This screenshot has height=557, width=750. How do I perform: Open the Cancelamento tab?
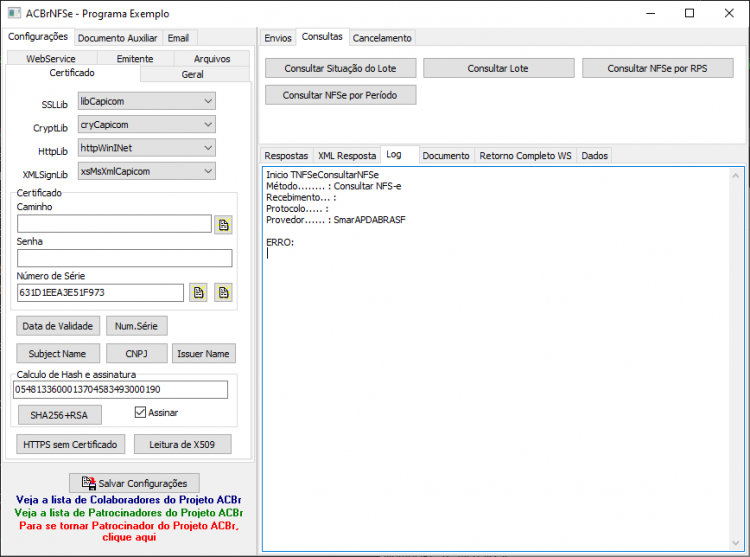tap(382, 38)
